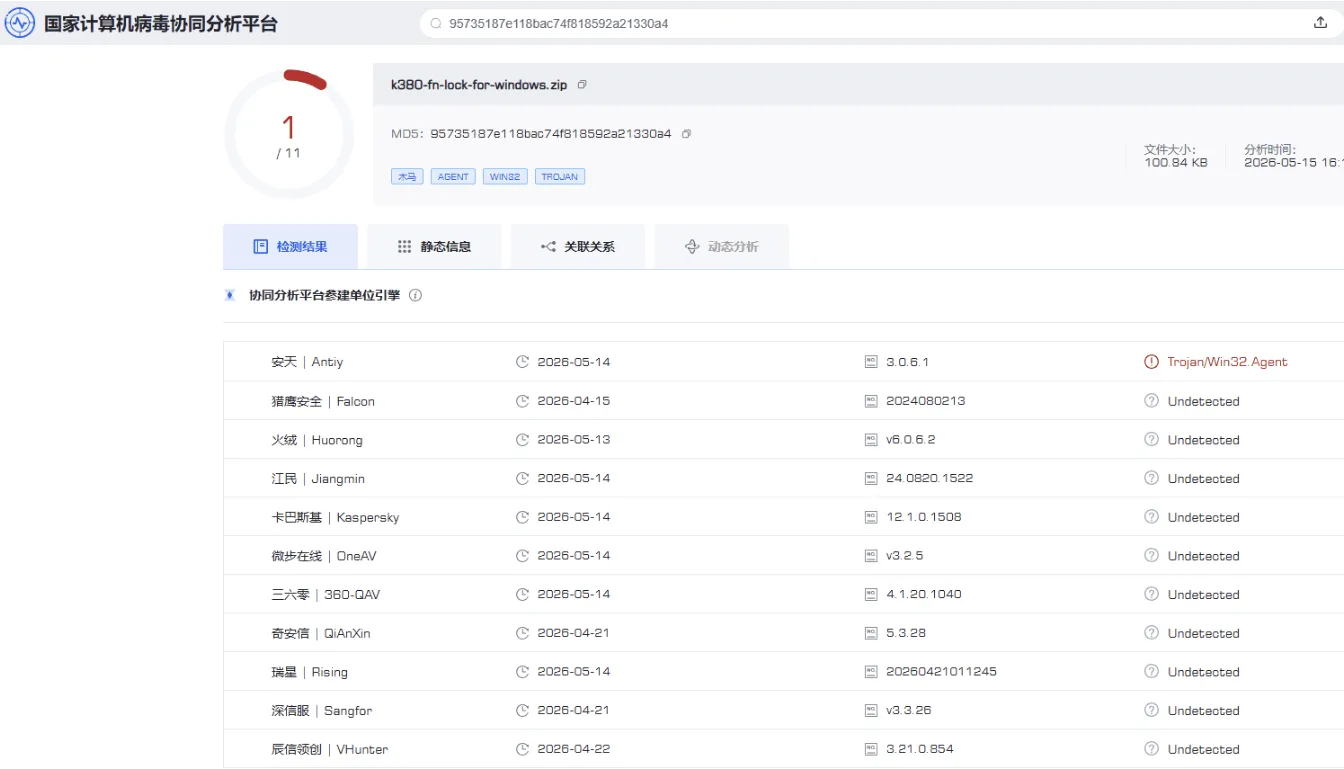Click the version 3.21.0.854 in VHunter row
Image resolution: width=1344 pixels, height=769 pixels.
pos(920,749)
